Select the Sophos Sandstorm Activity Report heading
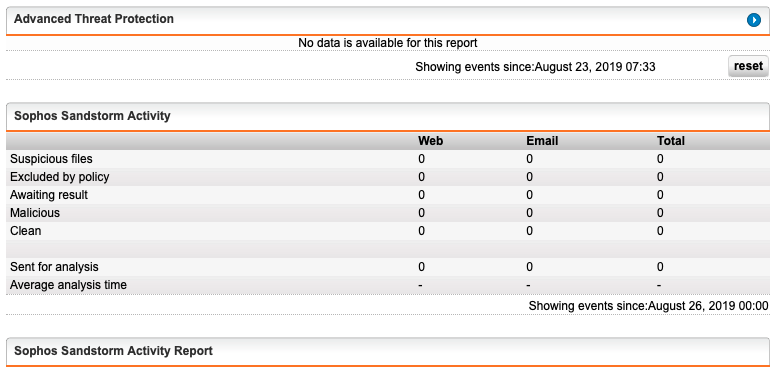The width and height of the screenshot is (779, 375). [113, 351]
